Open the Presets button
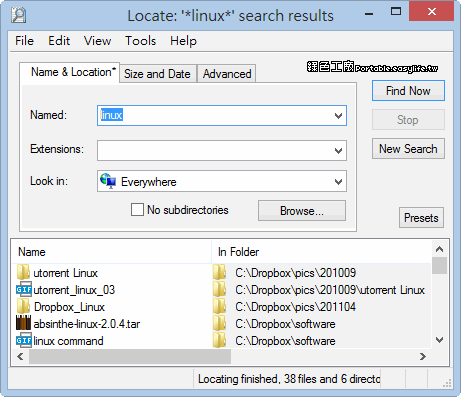Screen dimensions: 461x397 pos(421,218)
